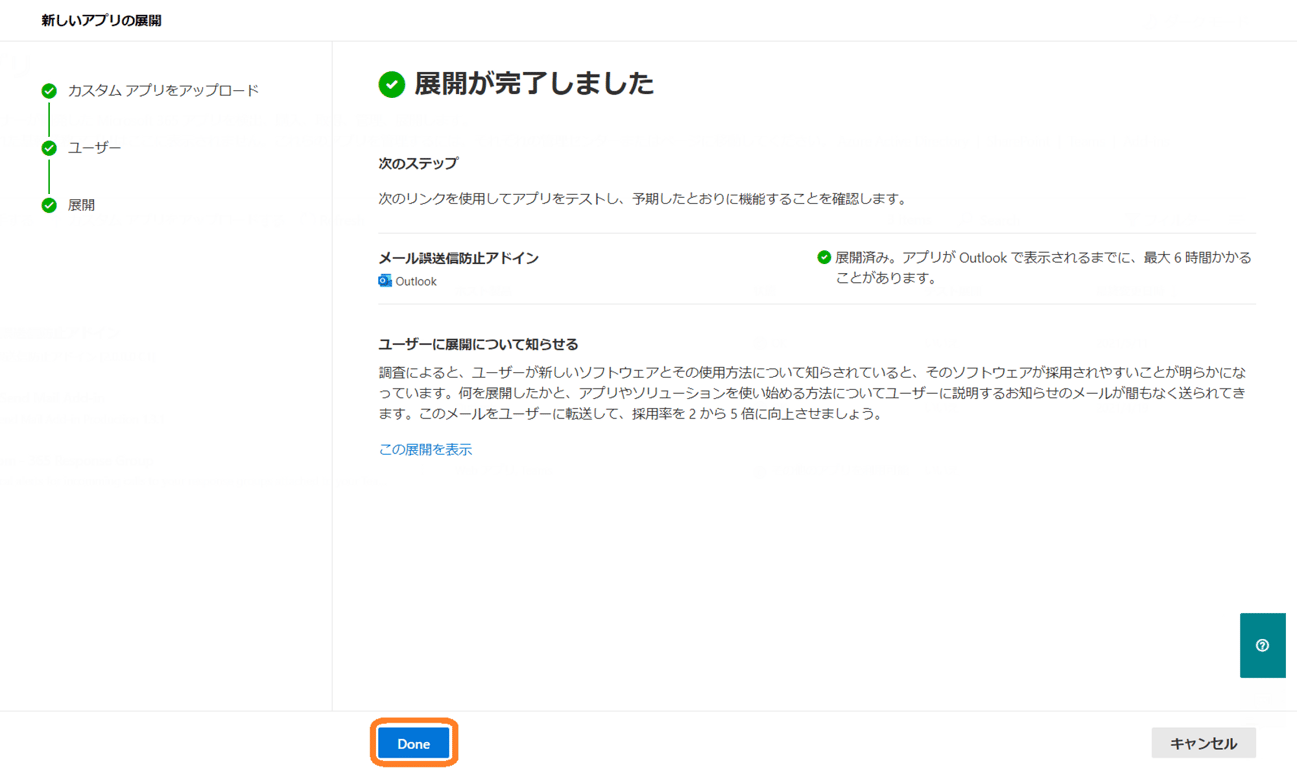Image resolution: width=1297 pixels, height=768 pixels.
Task: Click green check beside カスタム アプリをアップロード
Action: click(49, 91)
